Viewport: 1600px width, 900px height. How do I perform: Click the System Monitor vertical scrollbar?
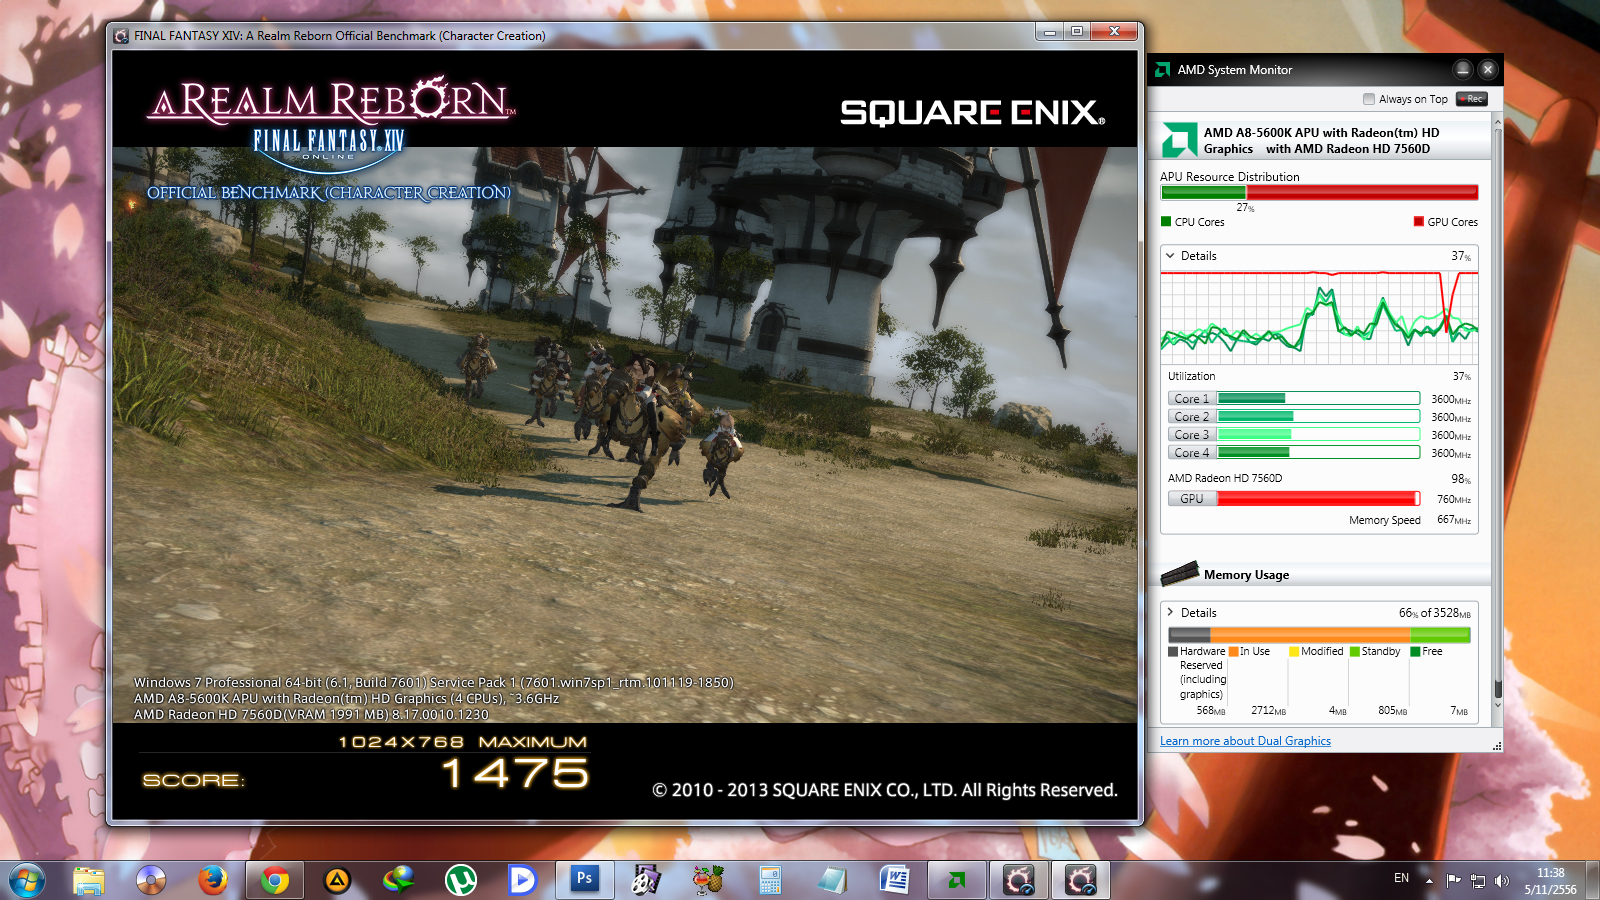coord(1497,415)
